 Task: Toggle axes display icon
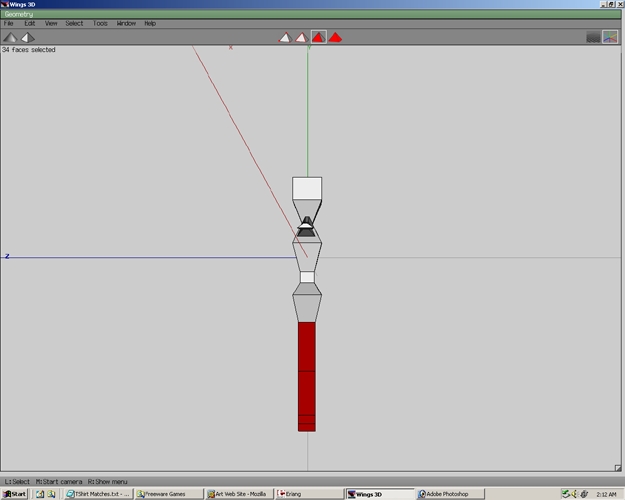(610, 37)
